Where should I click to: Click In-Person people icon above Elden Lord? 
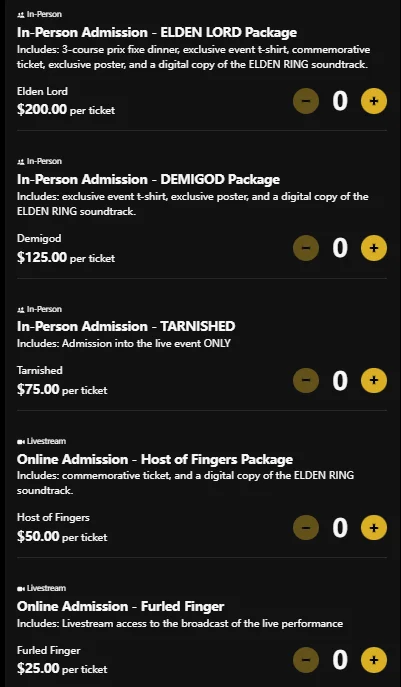pos(21,14)
